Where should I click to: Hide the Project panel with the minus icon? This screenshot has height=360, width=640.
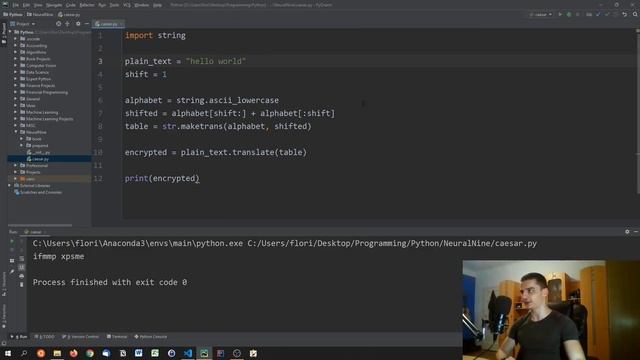(x=87, y=24)
